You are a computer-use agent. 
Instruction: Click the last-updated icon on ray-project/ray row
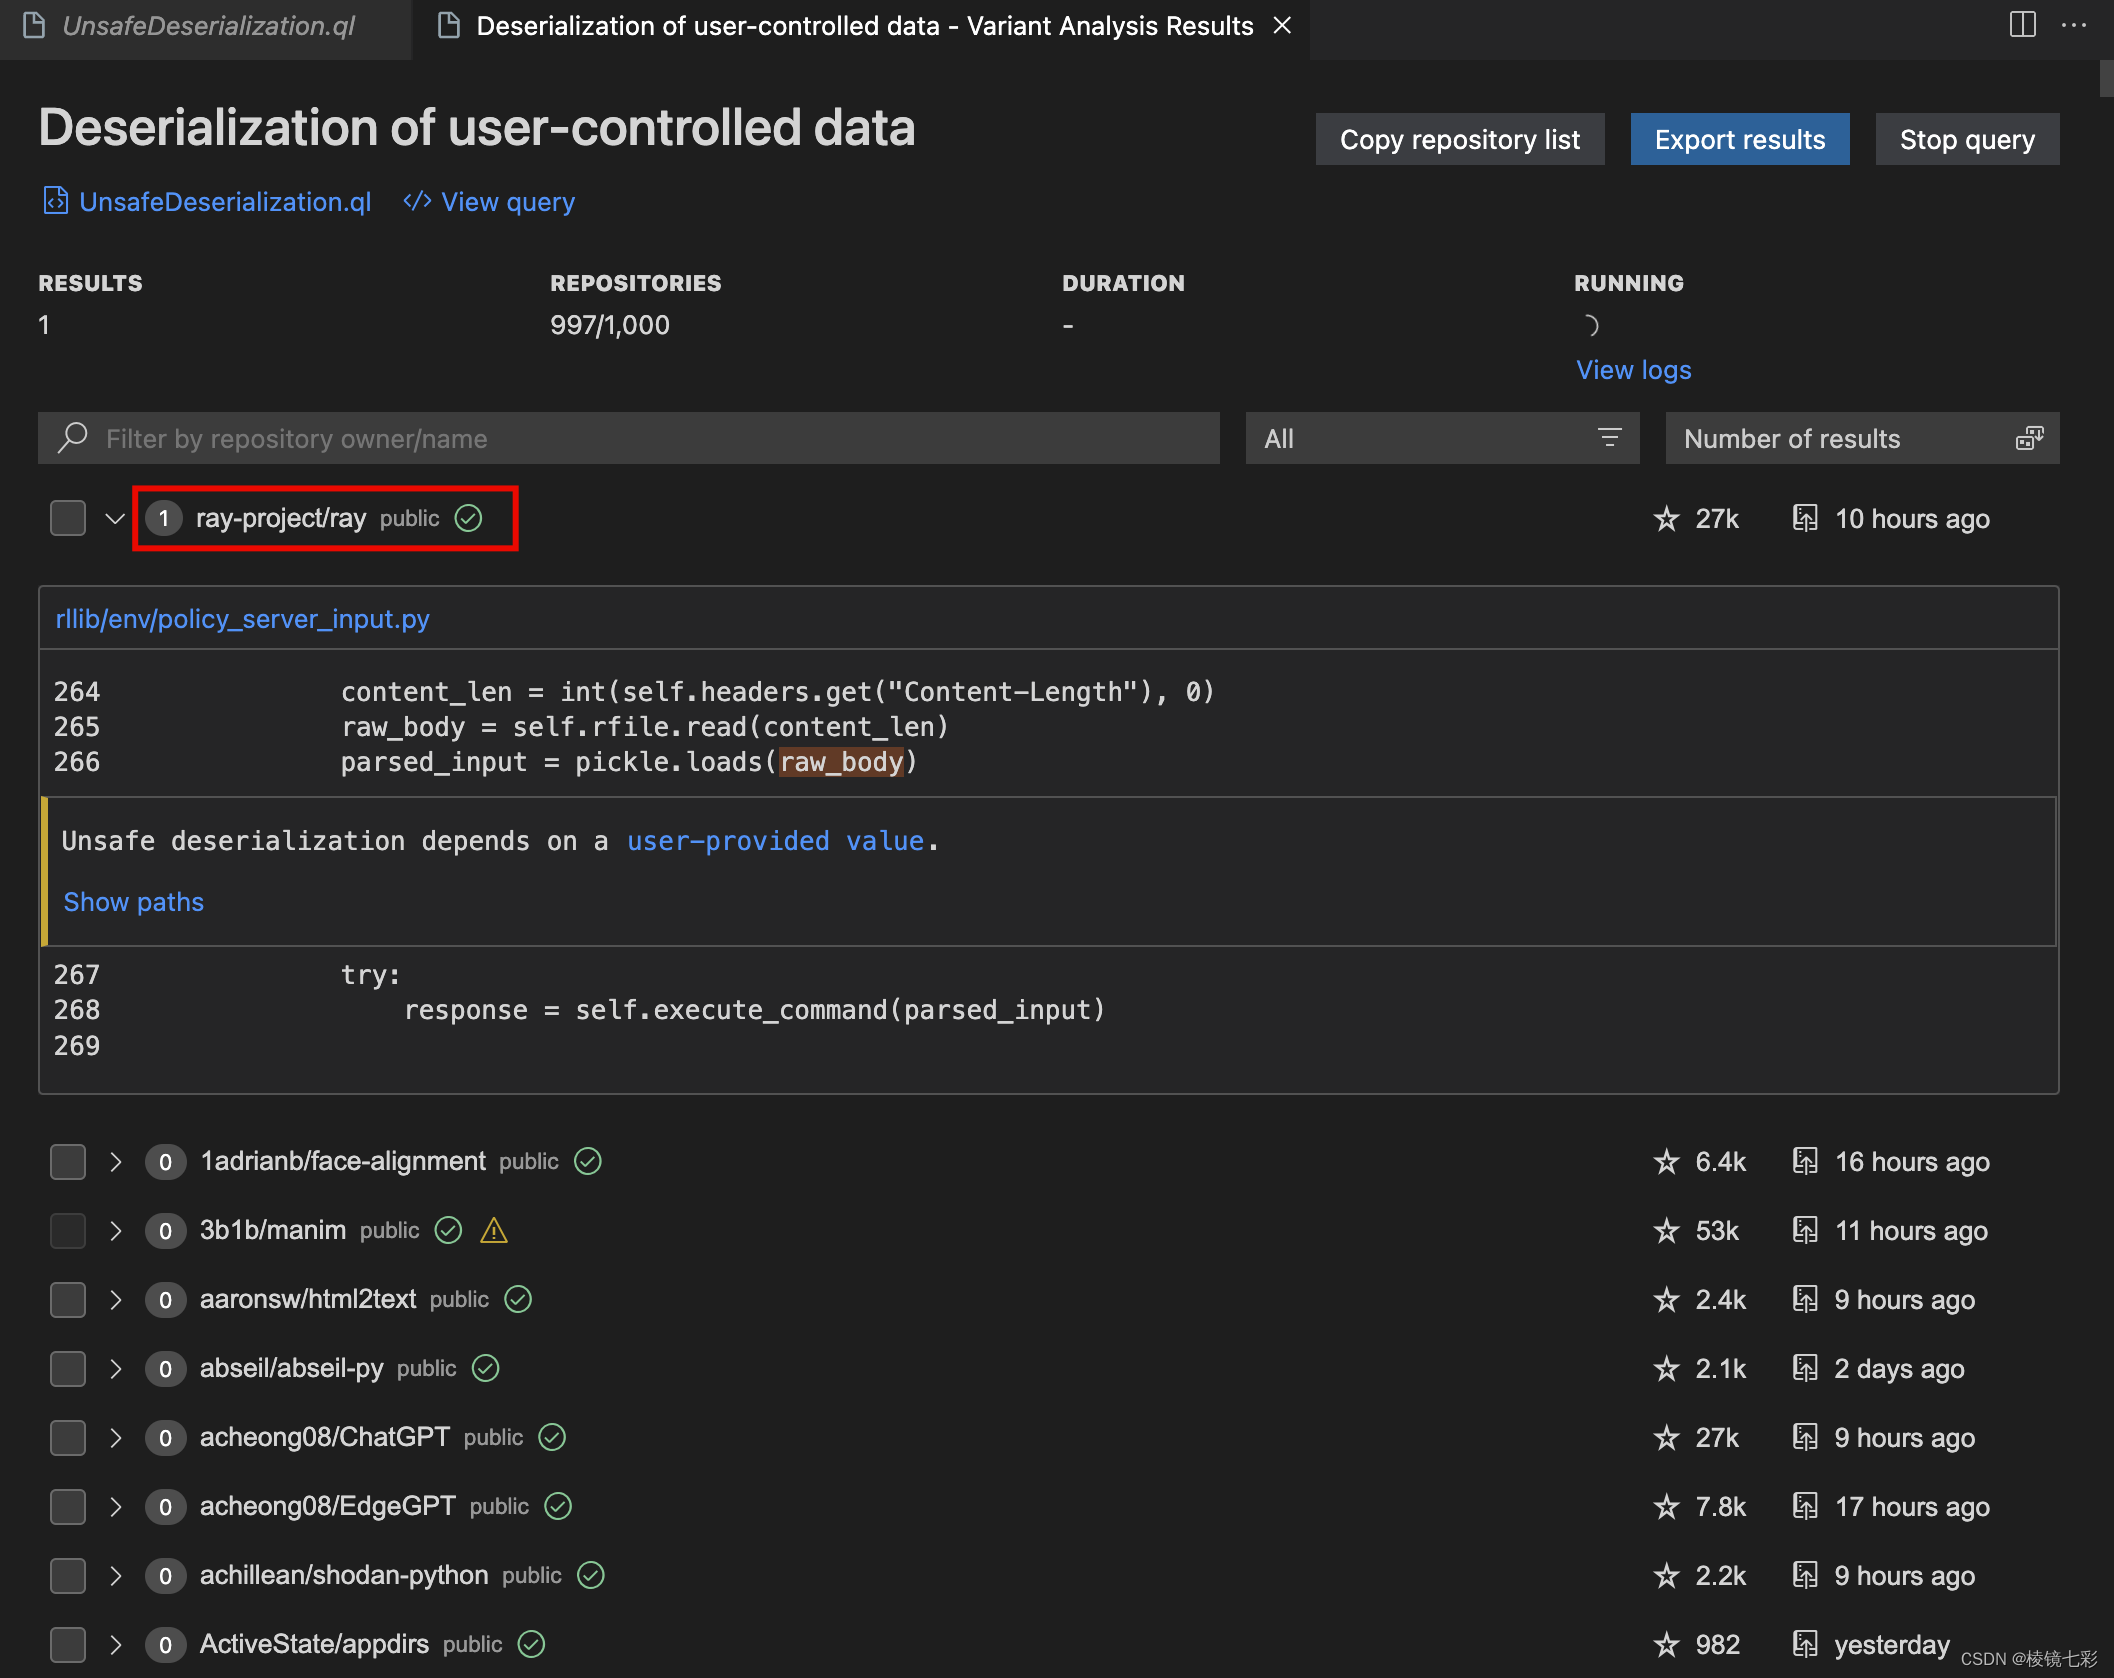[1805, 518]
